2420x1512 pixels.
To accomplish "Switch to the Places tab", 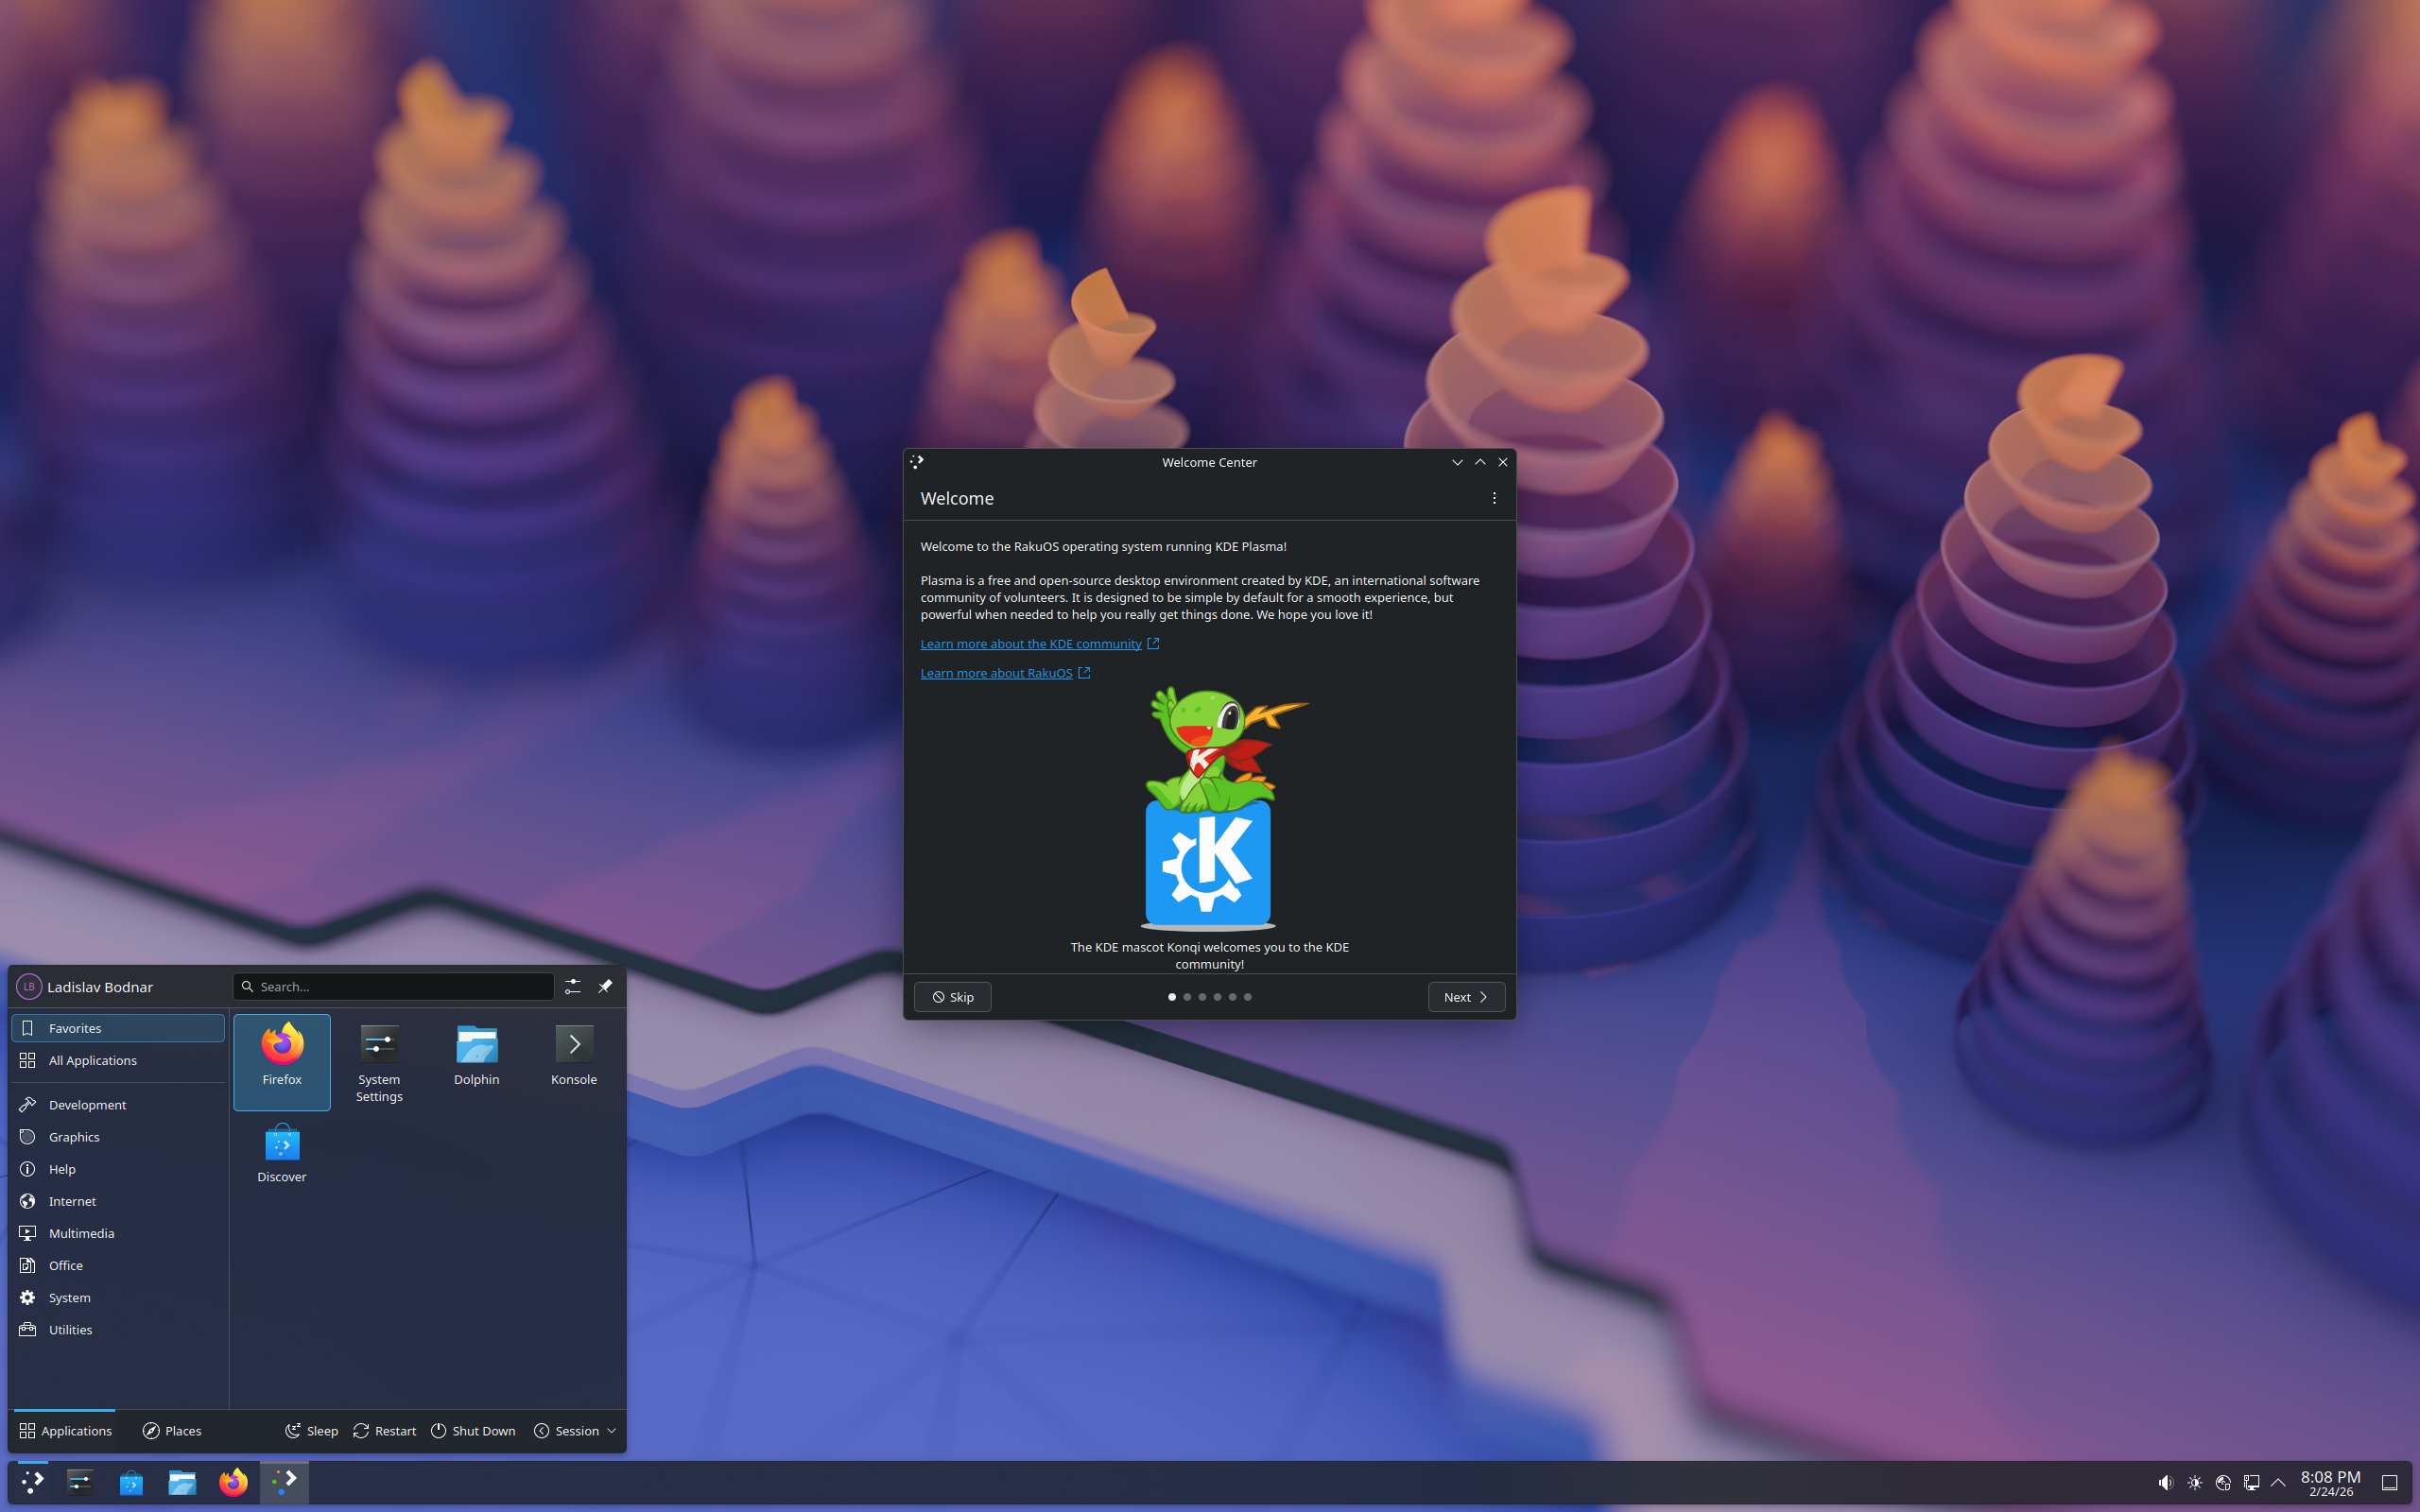I will pyautogui.click(x=172, y=1431).
